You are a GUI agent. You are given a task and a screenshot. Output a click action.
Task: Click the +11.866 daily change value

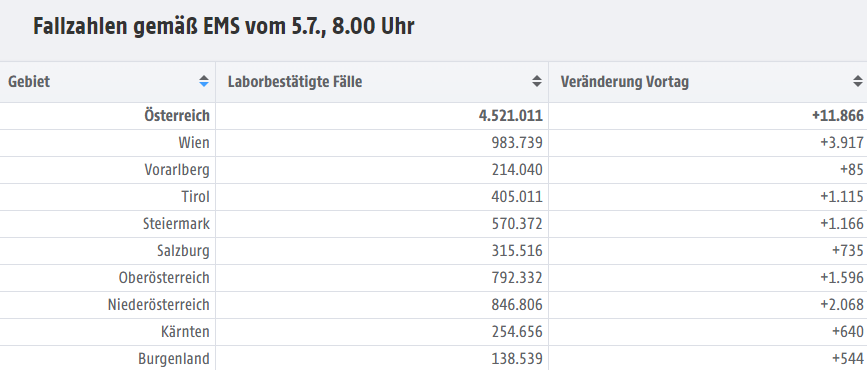tap(838, 116)
